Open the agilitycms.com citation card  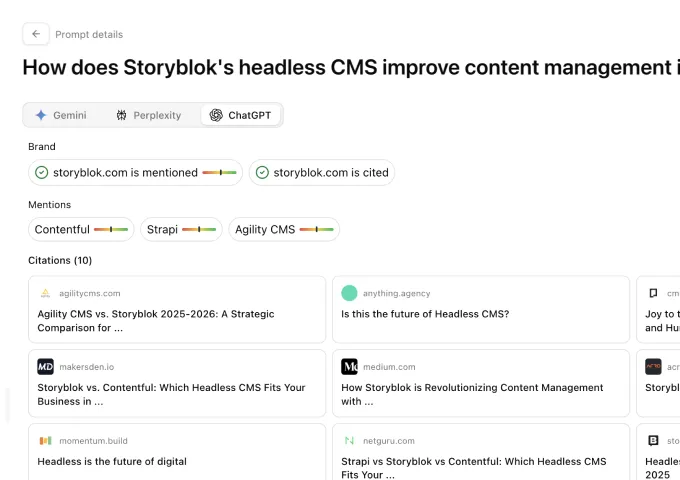pyautogui.click(x=177, y=310)
